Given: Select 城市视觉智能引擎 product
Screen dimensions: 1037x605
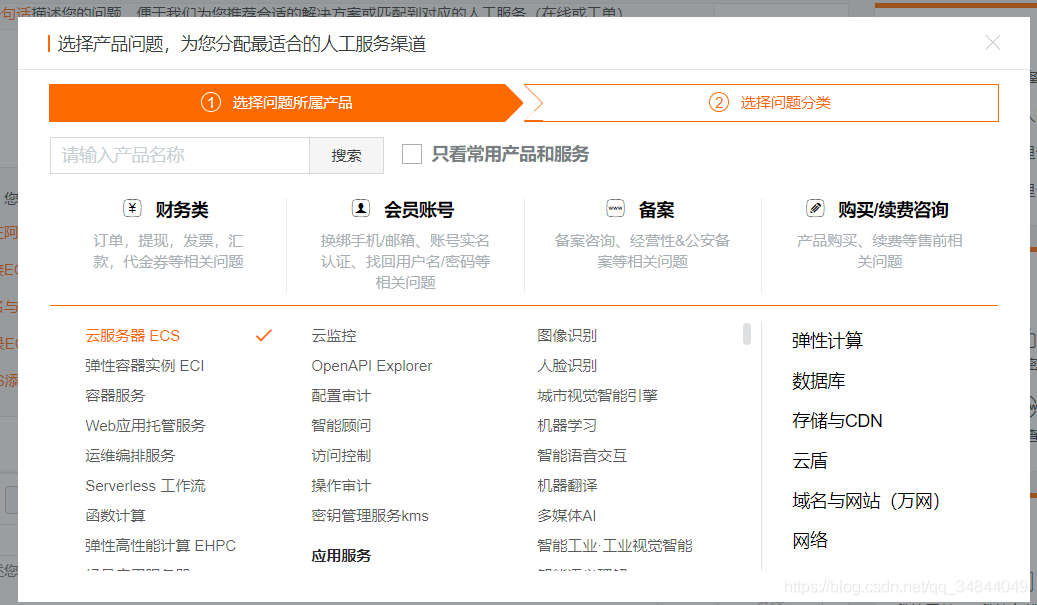Looking at the screenshot, I should (x=597, y=395).
